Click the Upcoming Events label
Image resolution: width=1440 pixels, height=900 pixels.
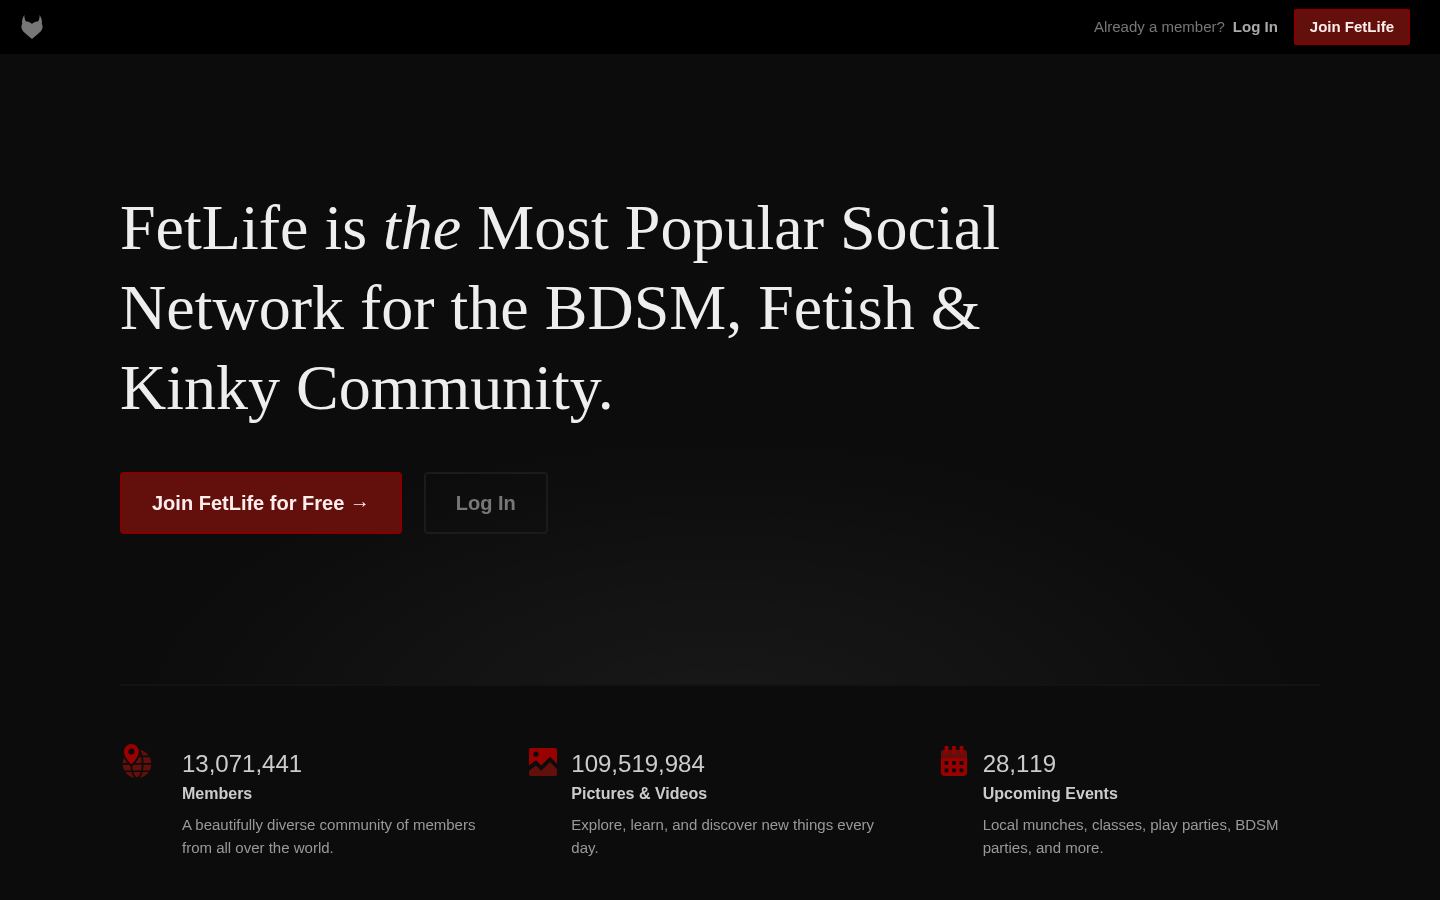pyautogui.click(x=1050, y=793)
